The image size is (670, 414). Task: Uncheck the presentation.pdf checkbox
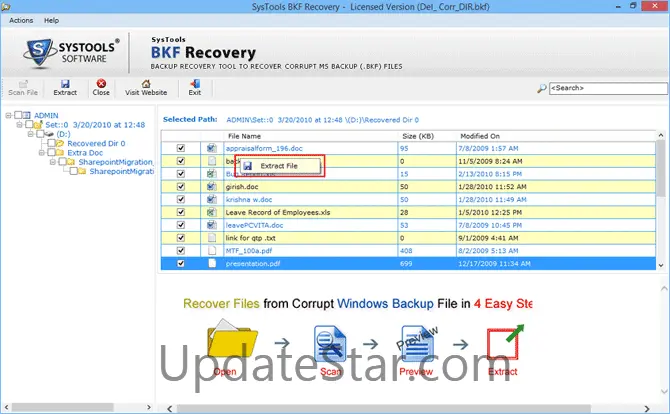click(x=181, y=264)
